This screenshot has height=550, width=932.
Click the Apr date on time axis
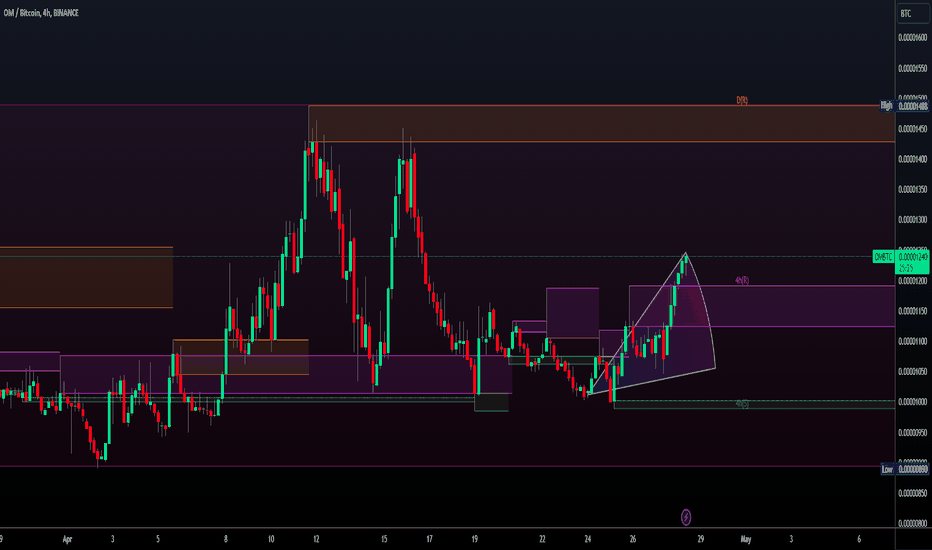(x=67, y=539)
